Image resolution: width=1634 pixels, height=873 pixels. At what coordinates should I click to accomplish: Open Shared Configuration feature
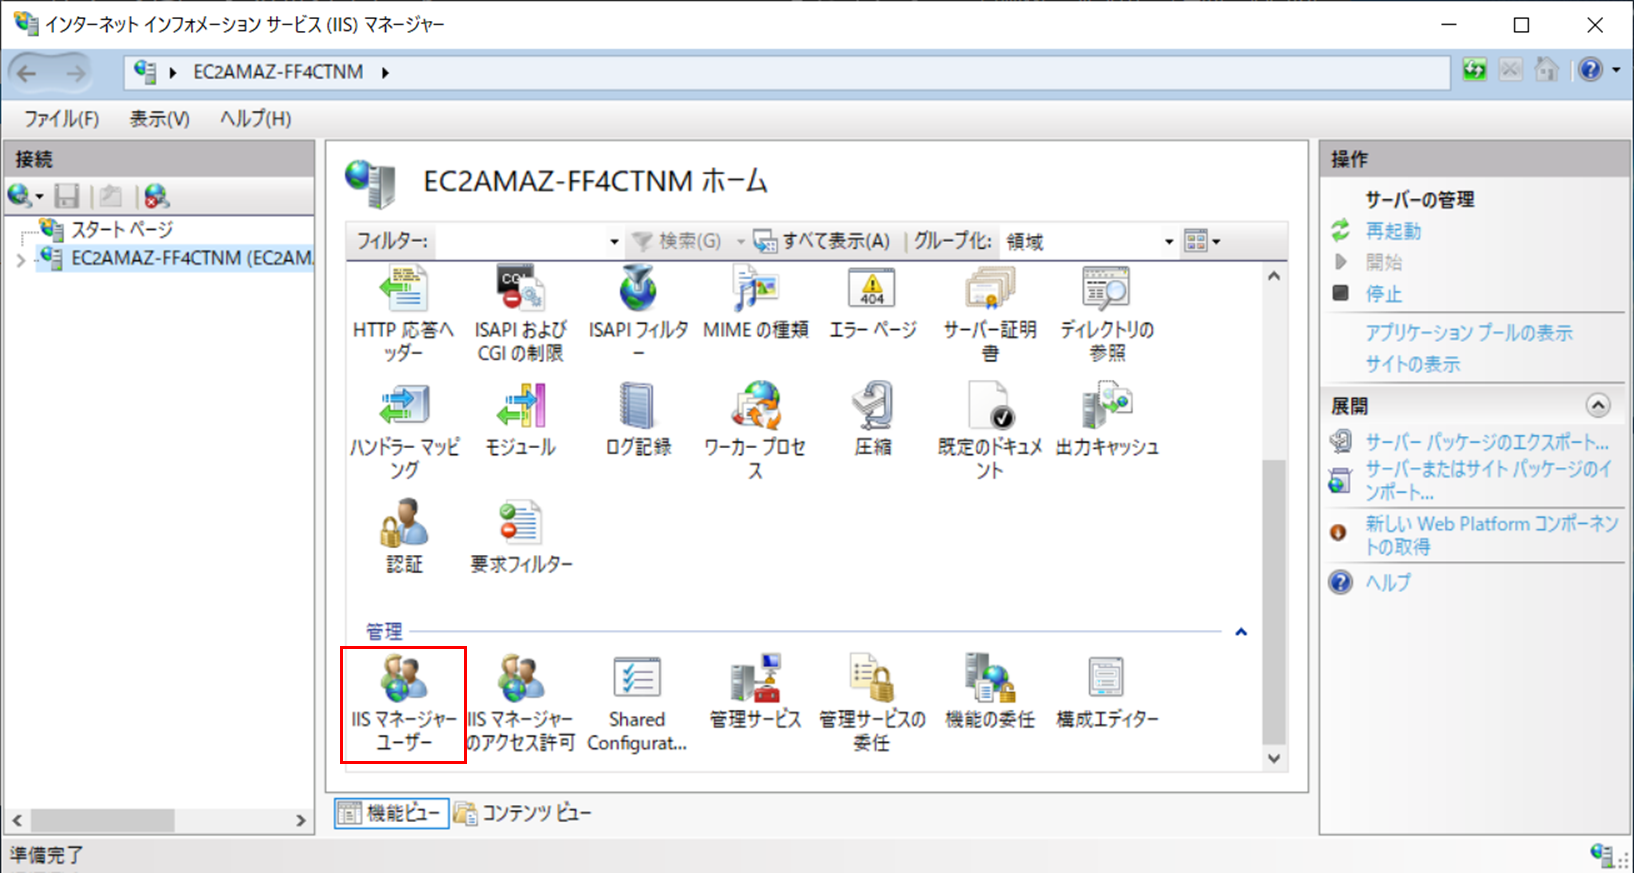point(638,704)
